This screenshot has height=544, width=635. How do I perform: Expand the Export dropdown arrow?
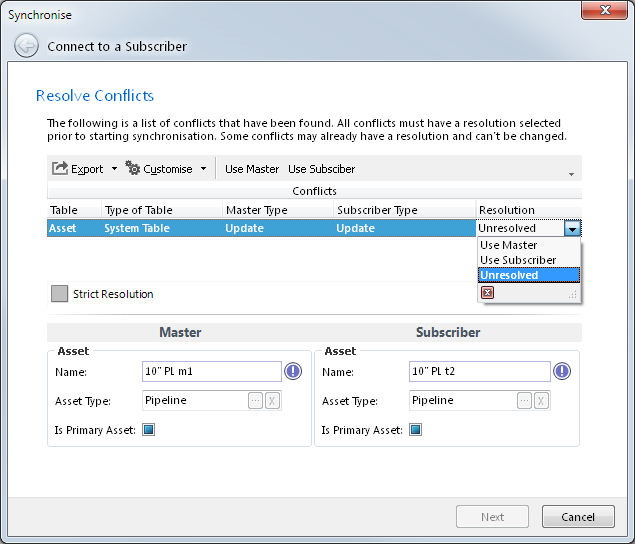(x=114, y=169)
